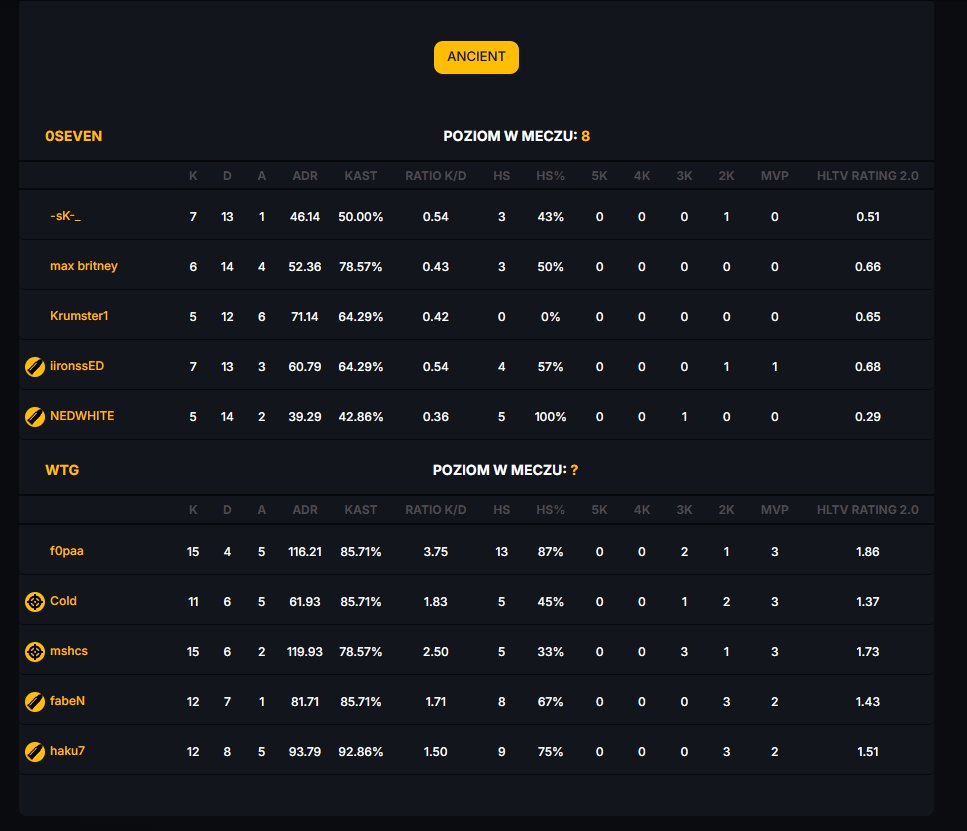The height and width of the screenshot is (831, 967).
Task: Click the 3K column header in WTG table
Action: [684, 510]
